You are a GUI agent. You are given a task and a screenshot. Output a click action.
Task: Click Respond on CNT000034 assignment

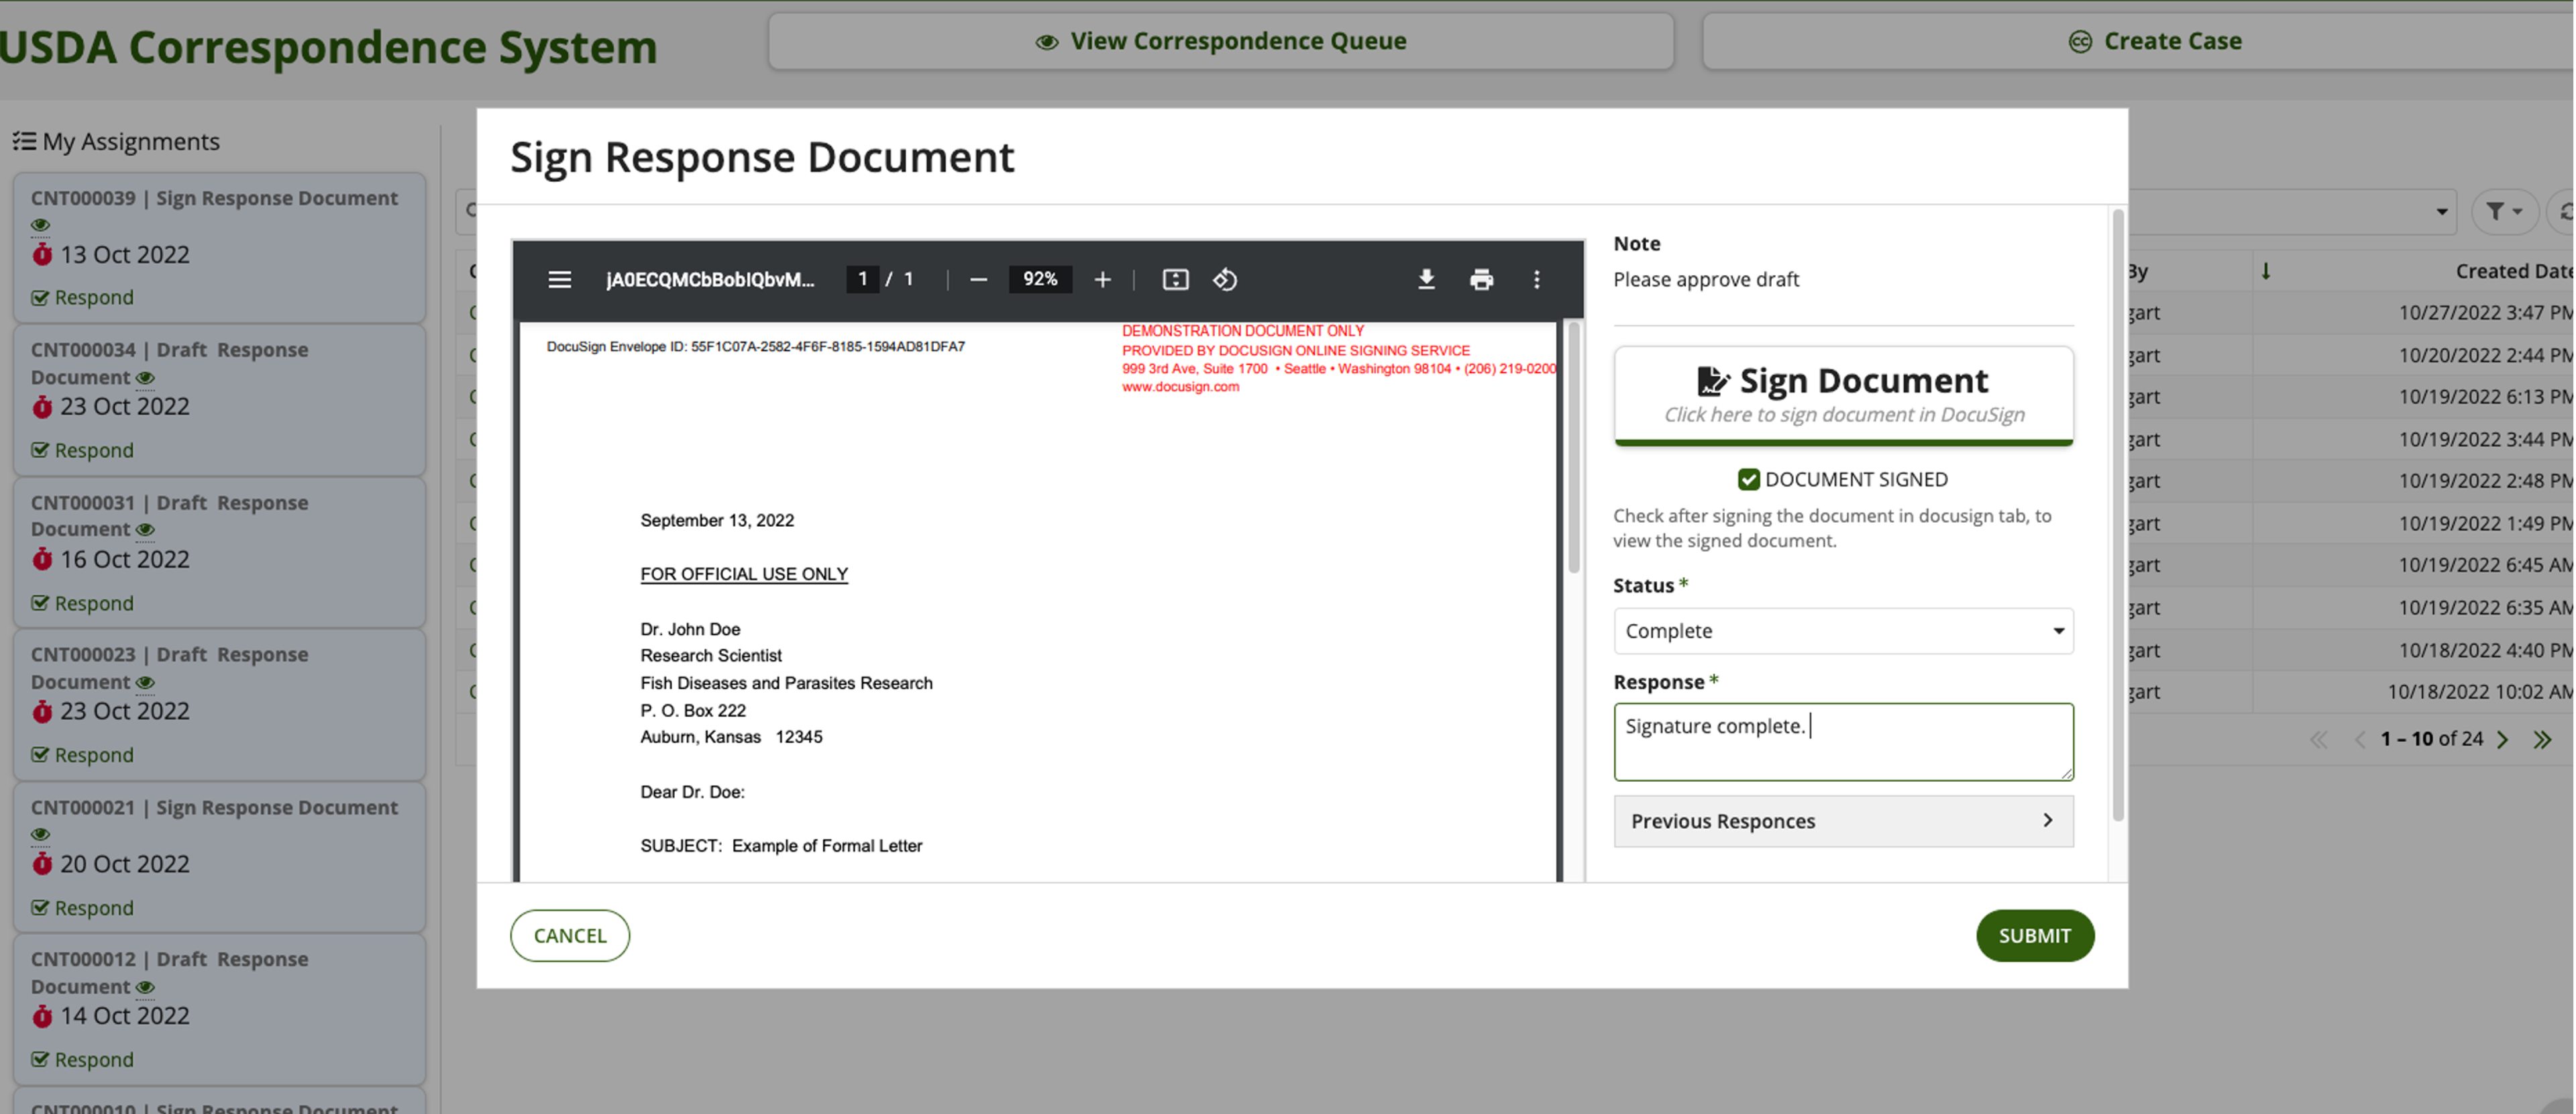83,450
